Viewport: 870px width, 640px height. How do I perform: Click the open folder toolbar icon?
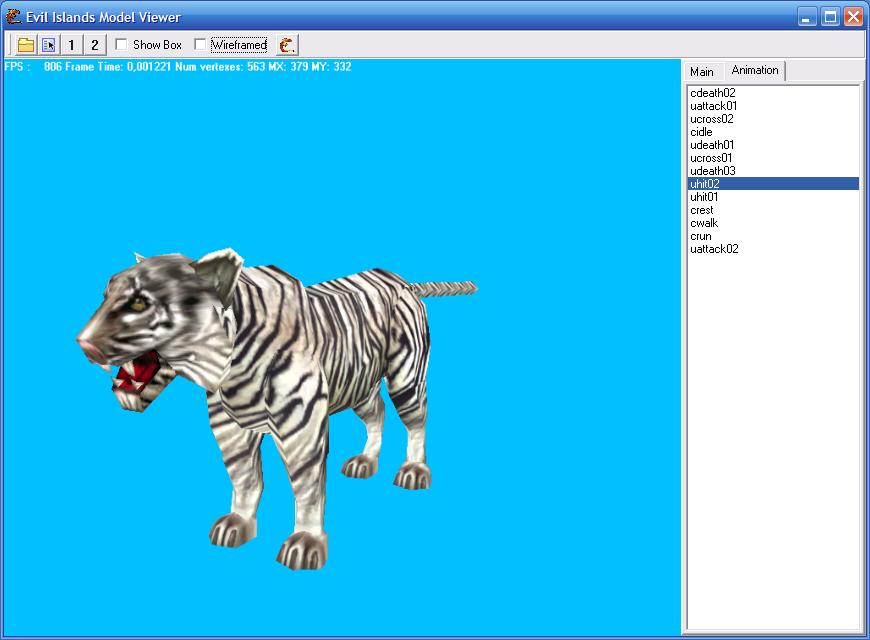[26, 45]
